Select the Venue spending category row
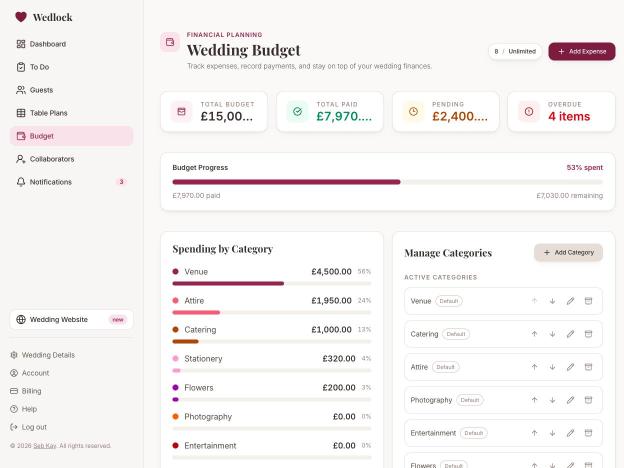Image resolution: width=624 pixels, height=468 pixels. [x=272, y=277]
